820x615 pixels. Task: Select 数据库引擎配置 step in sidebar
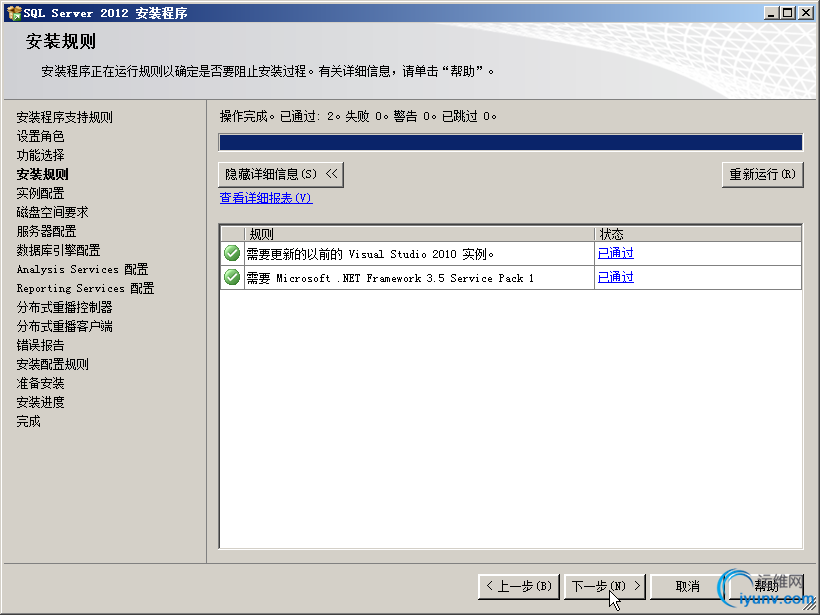click(x=58, y=250)
